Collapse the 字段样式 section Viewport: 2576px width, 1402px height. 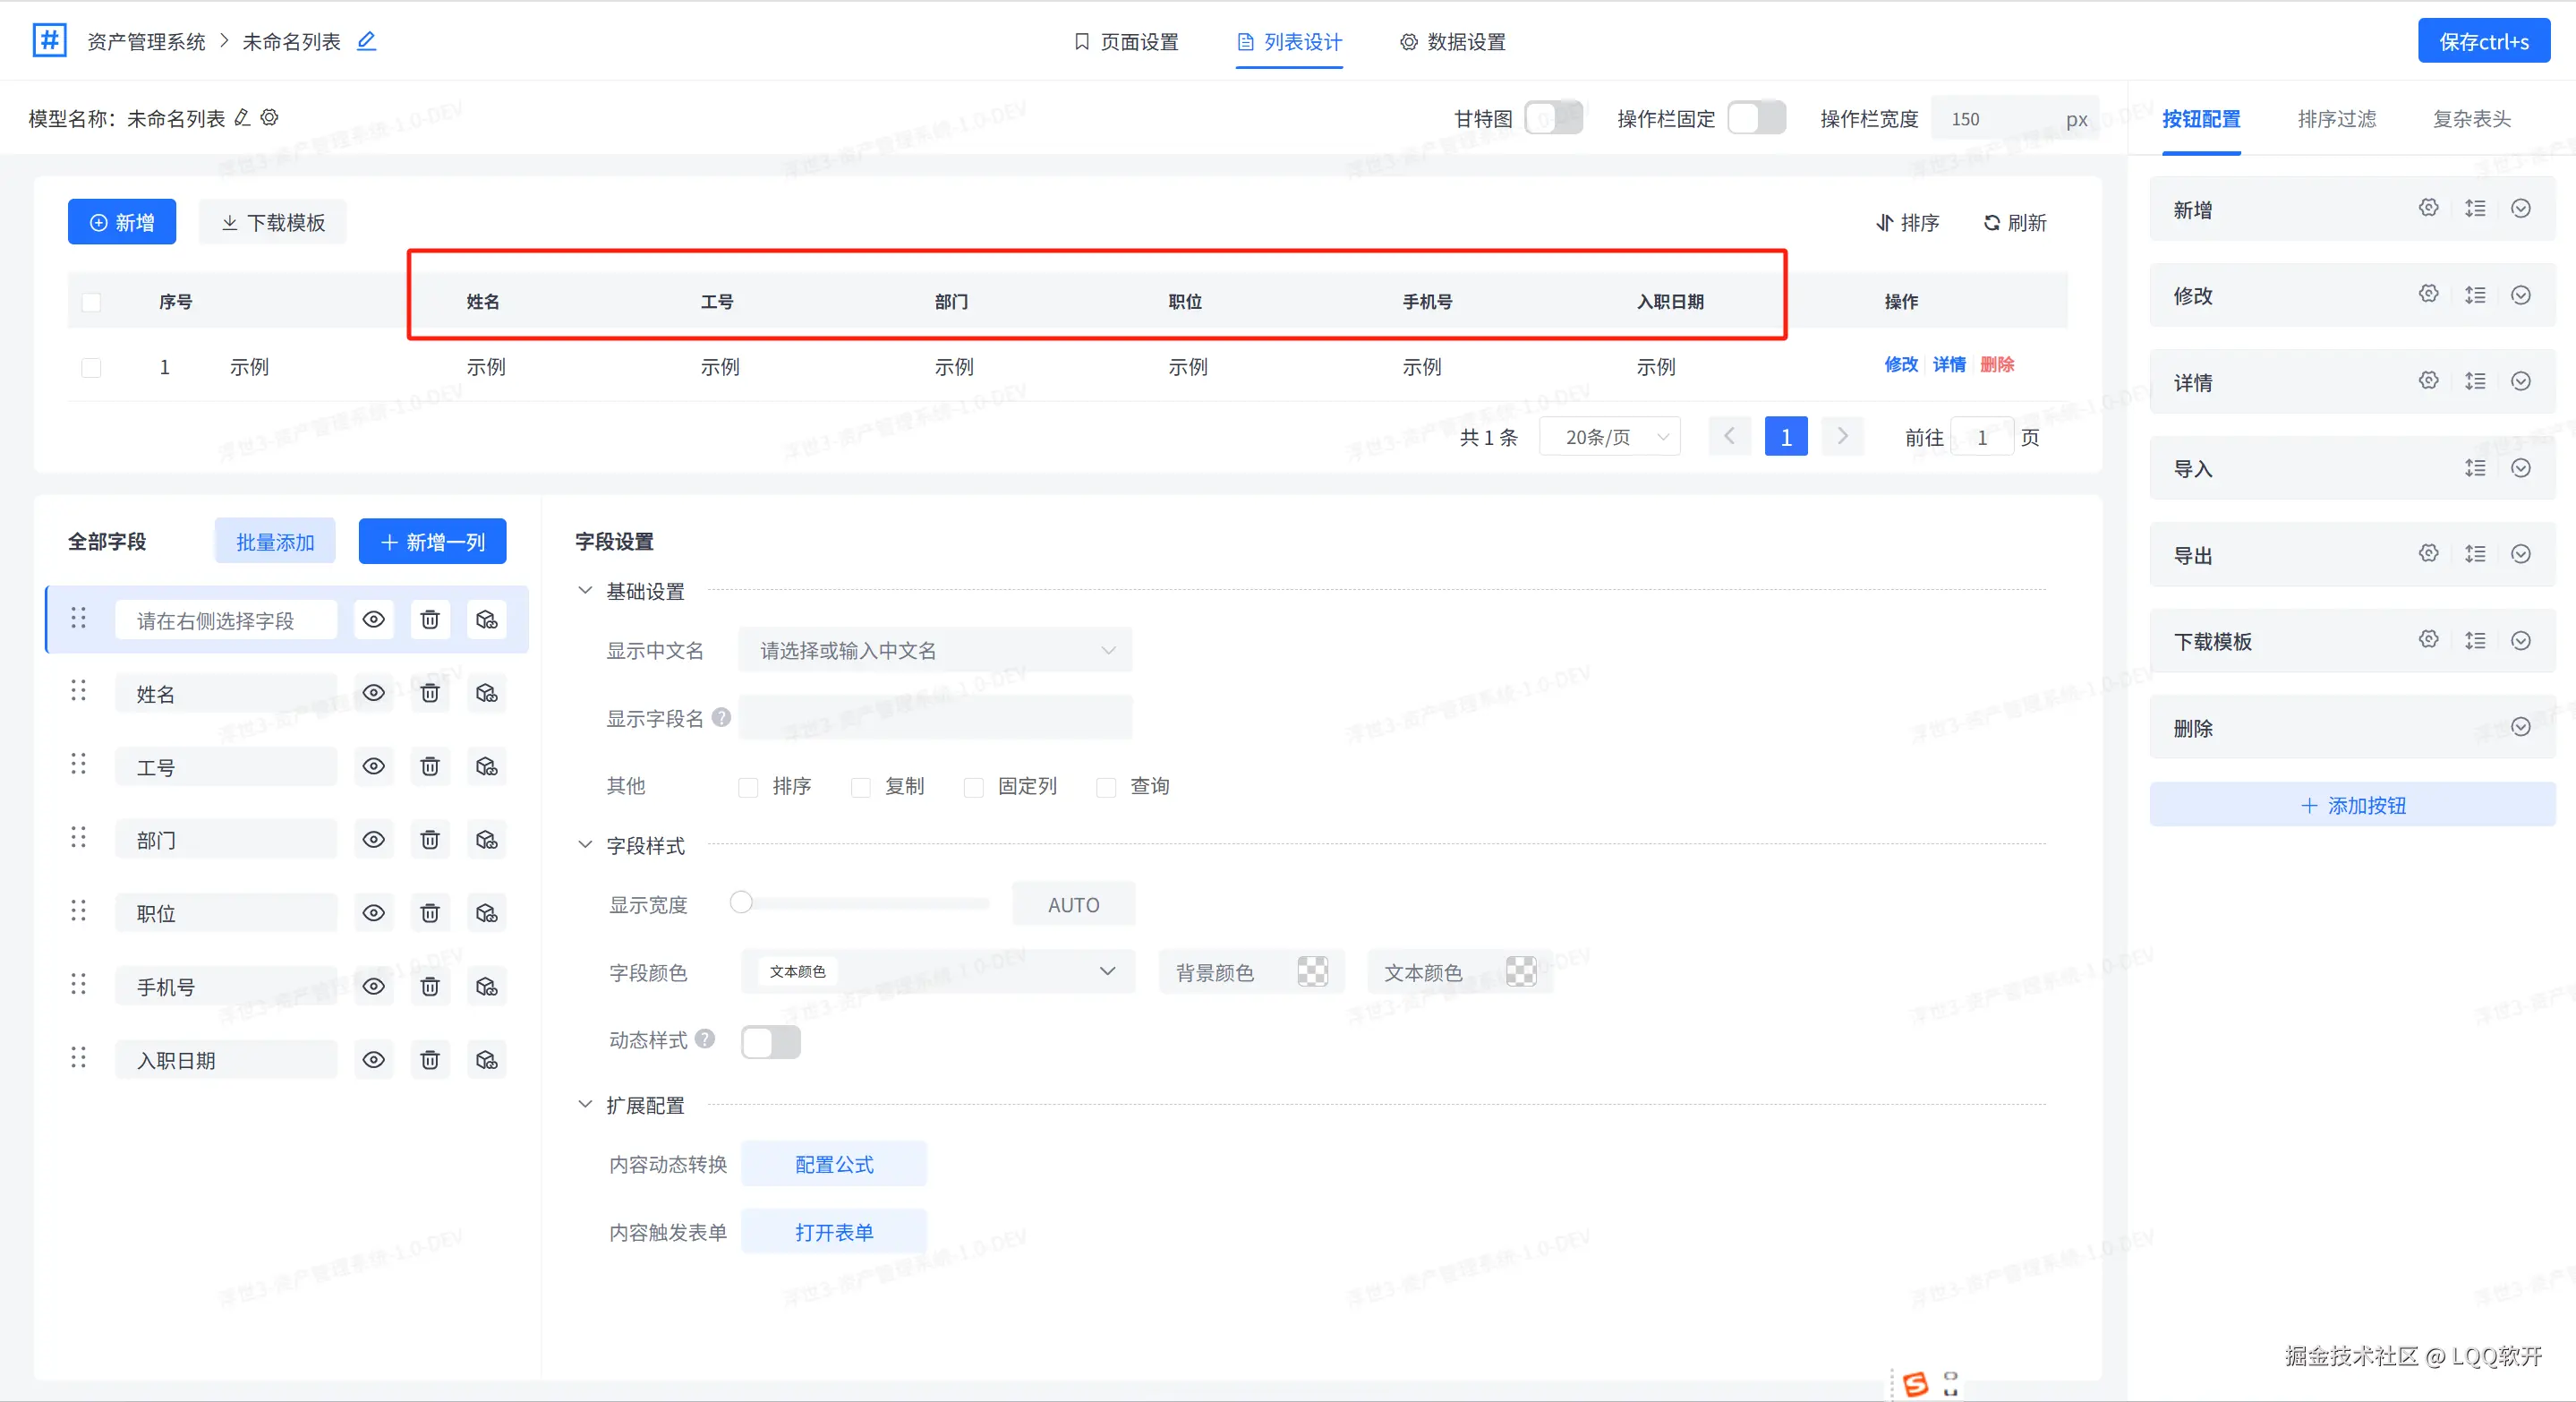click(x=585, y=845)
